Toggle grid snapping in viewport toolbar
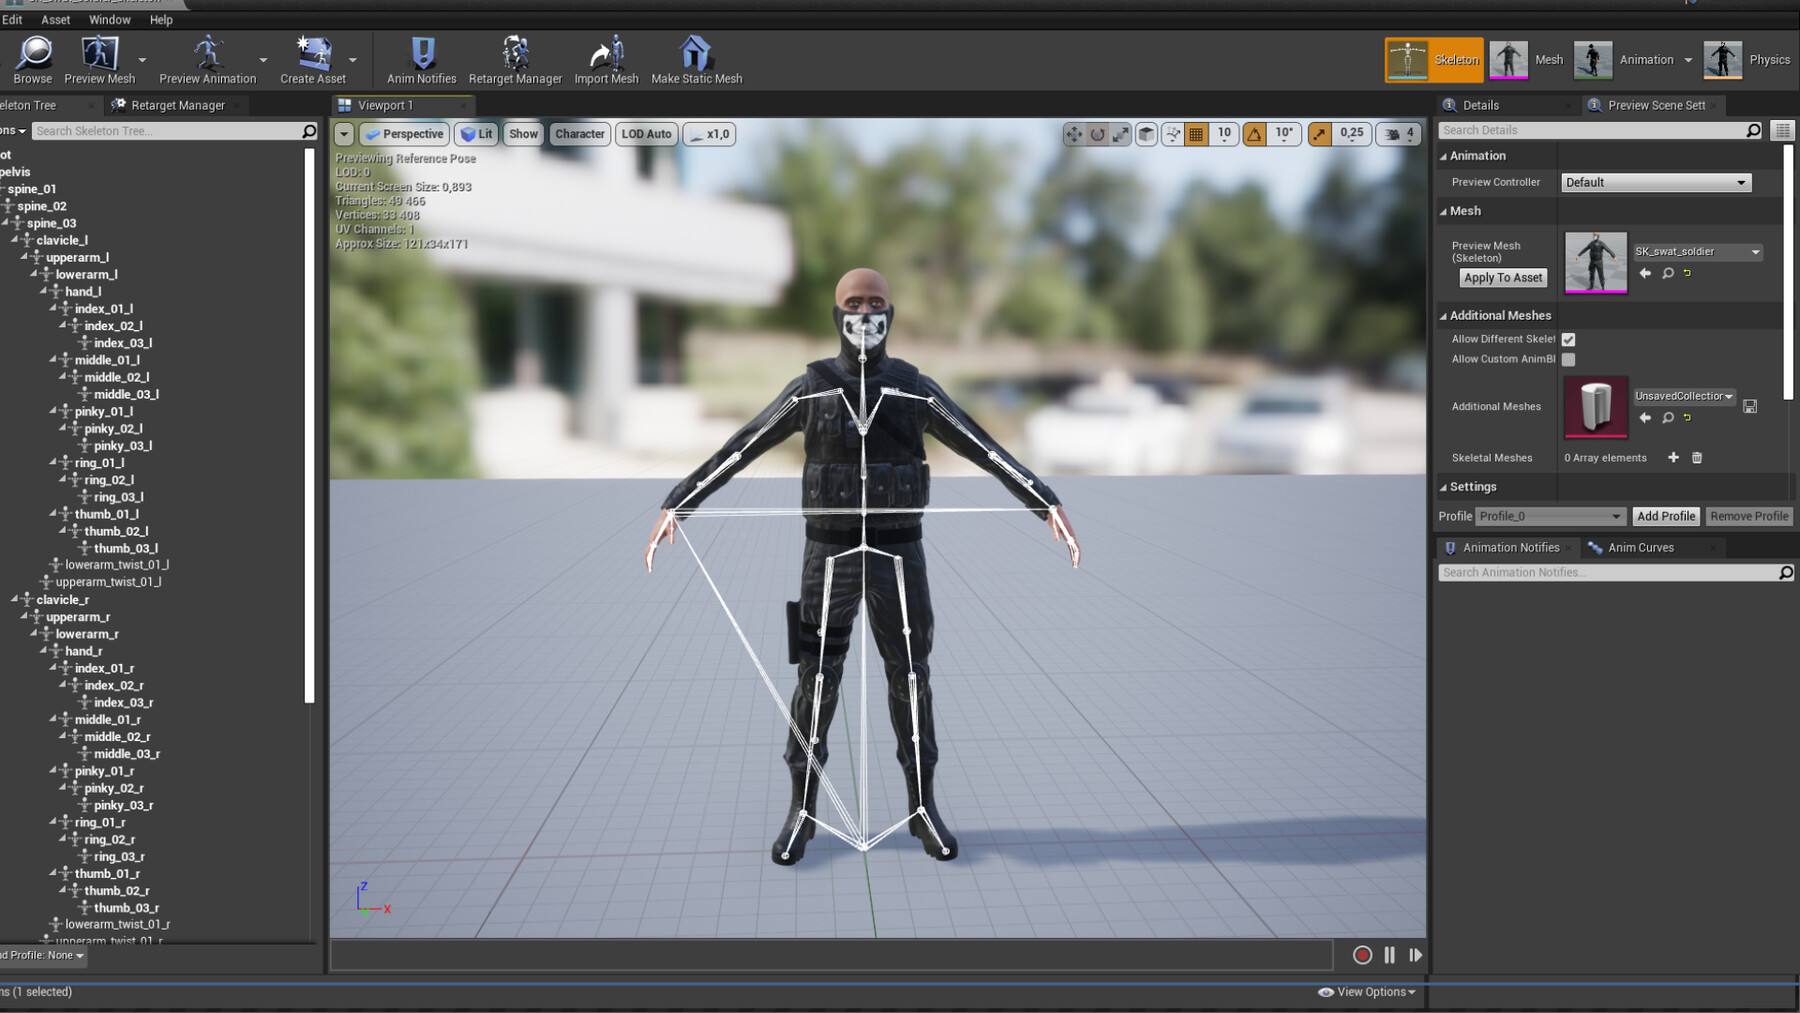Image resolution: width=1800 pixels, height=1013 pixels. point(1196,134)
